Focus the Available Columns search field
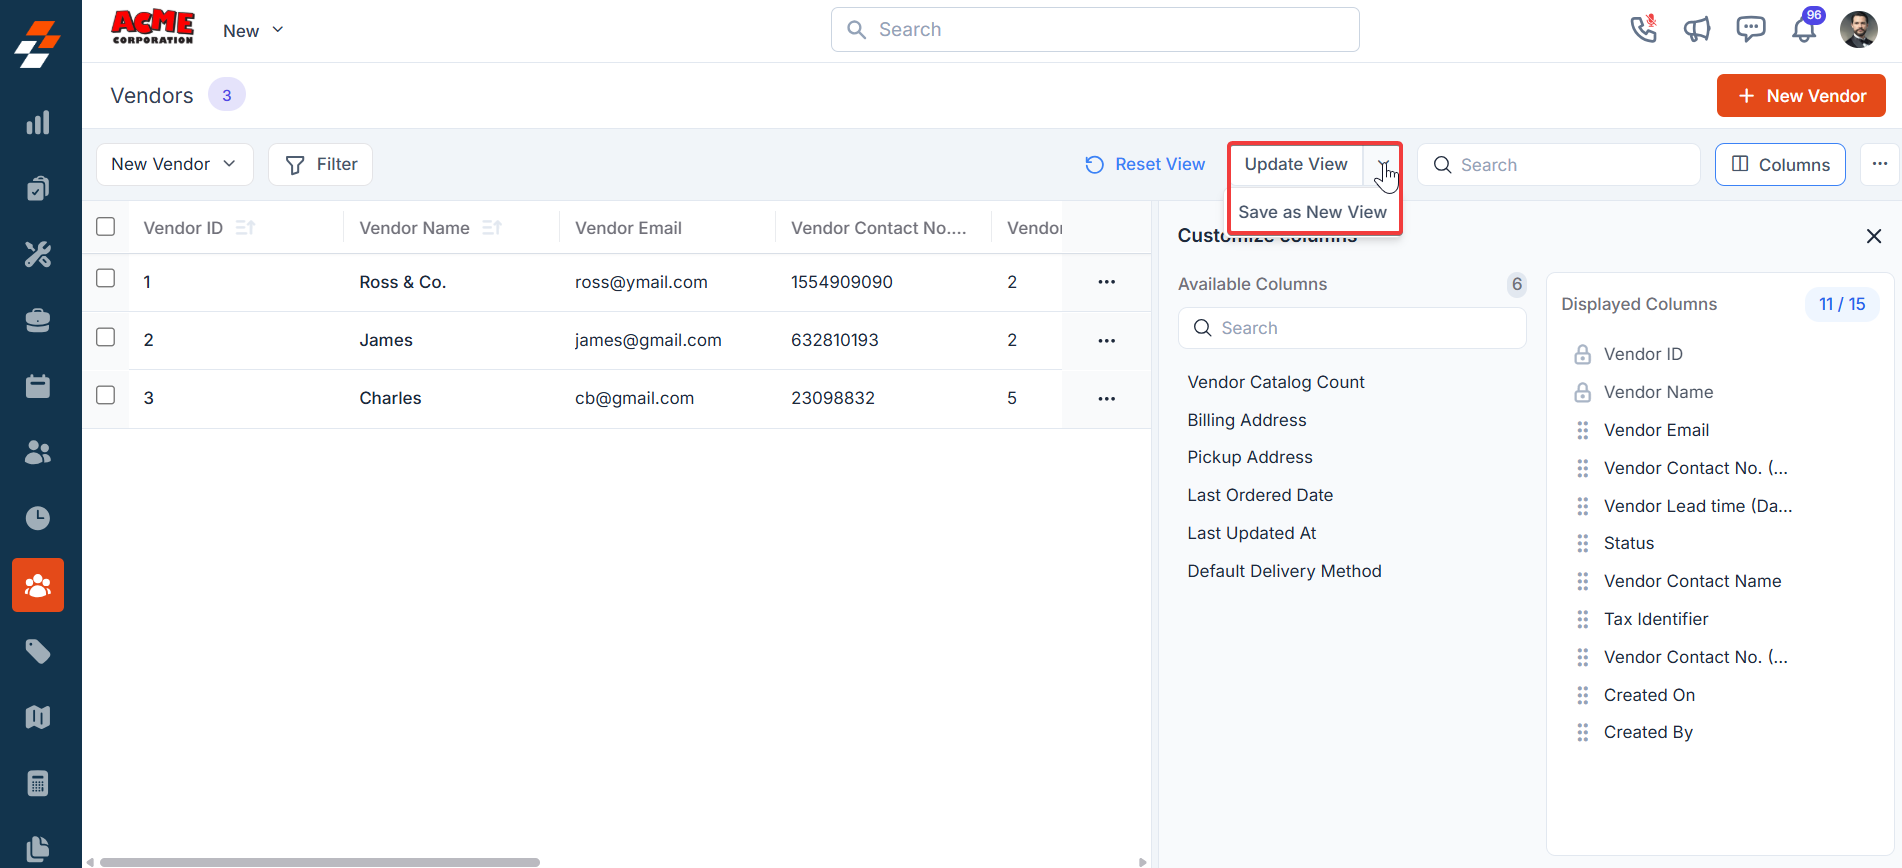Screen dimensions: 1902x868 click(x=1352, y=328)
